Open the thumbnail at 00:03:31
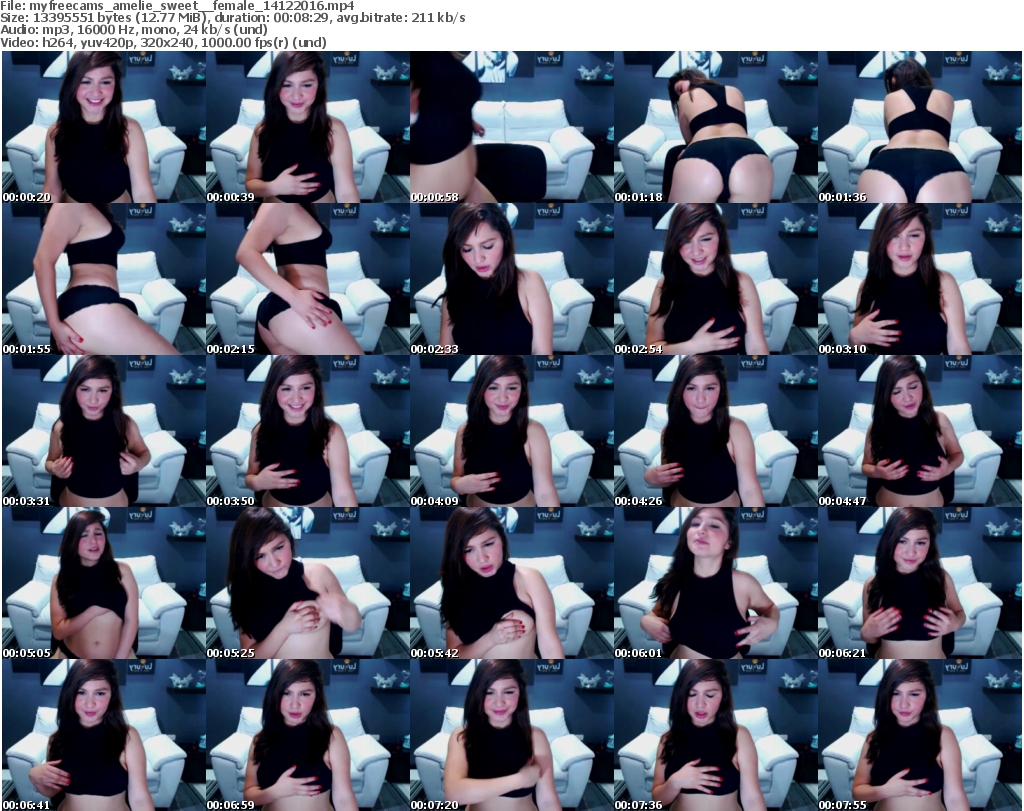The width and height of the screenshot is (1024, 811). (x=104, y=432)
